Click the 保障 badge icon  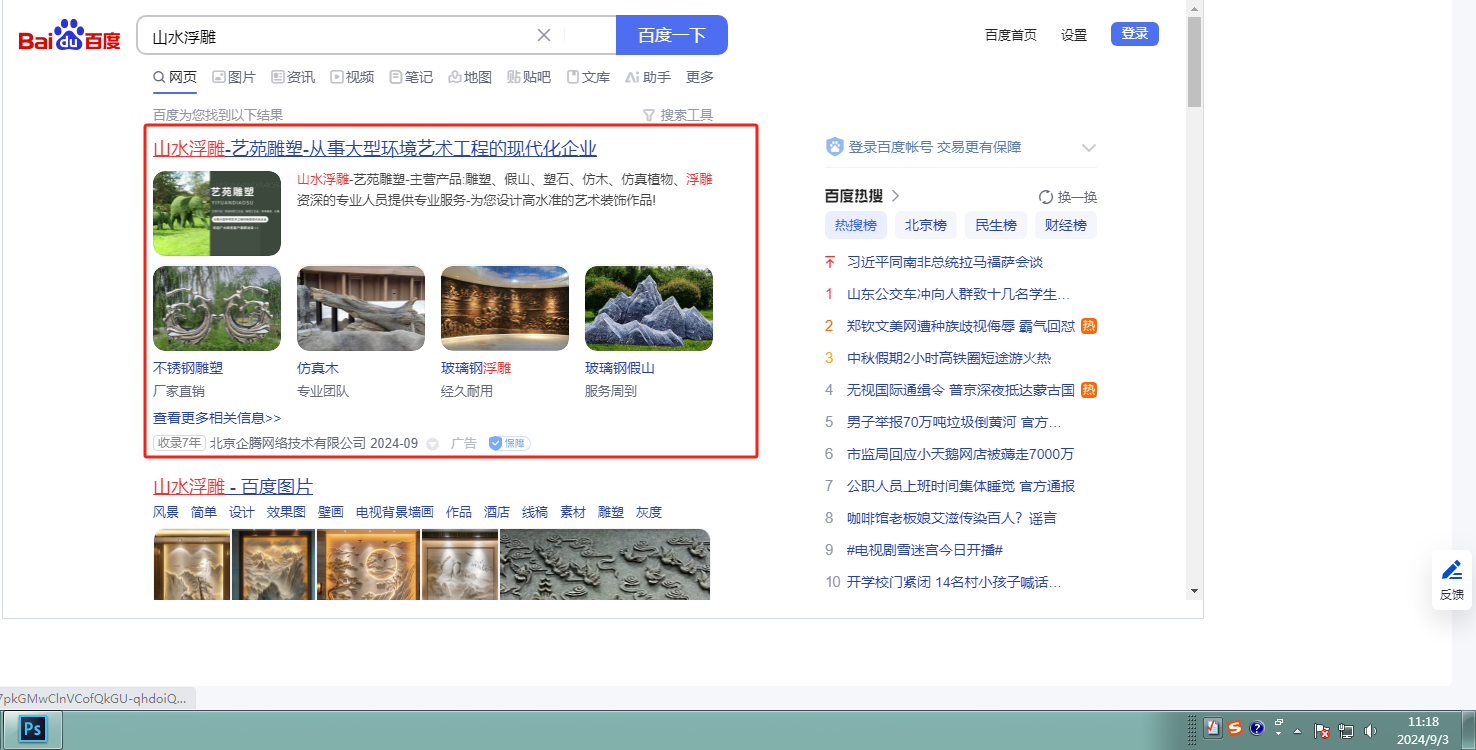509,443
